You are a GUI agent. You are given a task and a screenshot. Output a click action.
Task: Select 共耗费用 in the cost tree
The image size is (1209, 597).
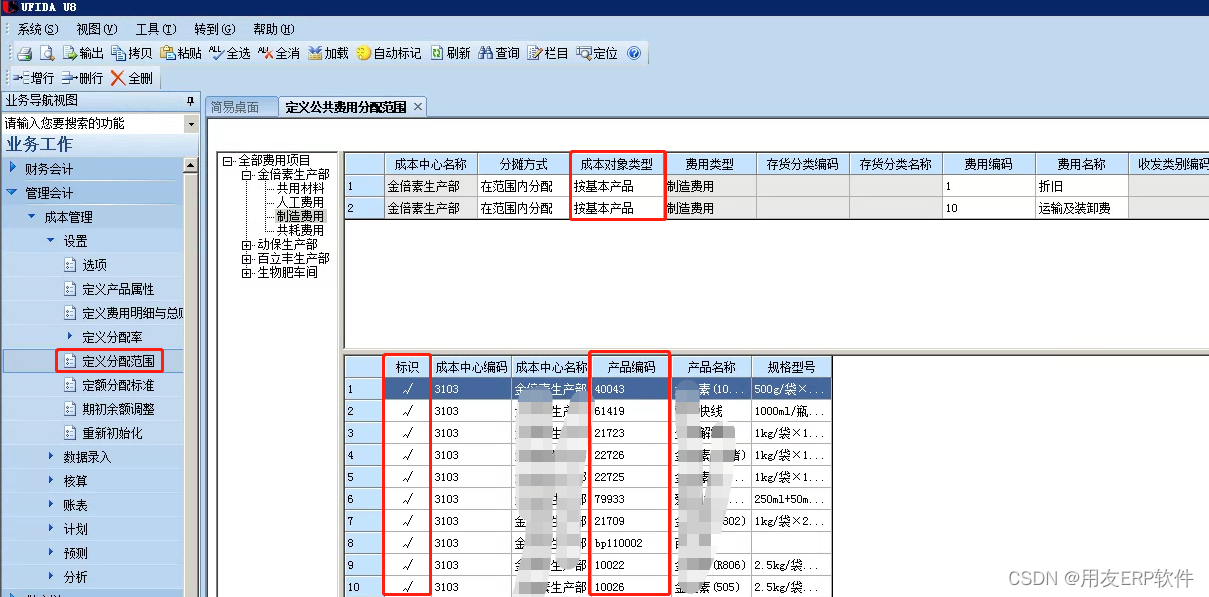(300, 230)
